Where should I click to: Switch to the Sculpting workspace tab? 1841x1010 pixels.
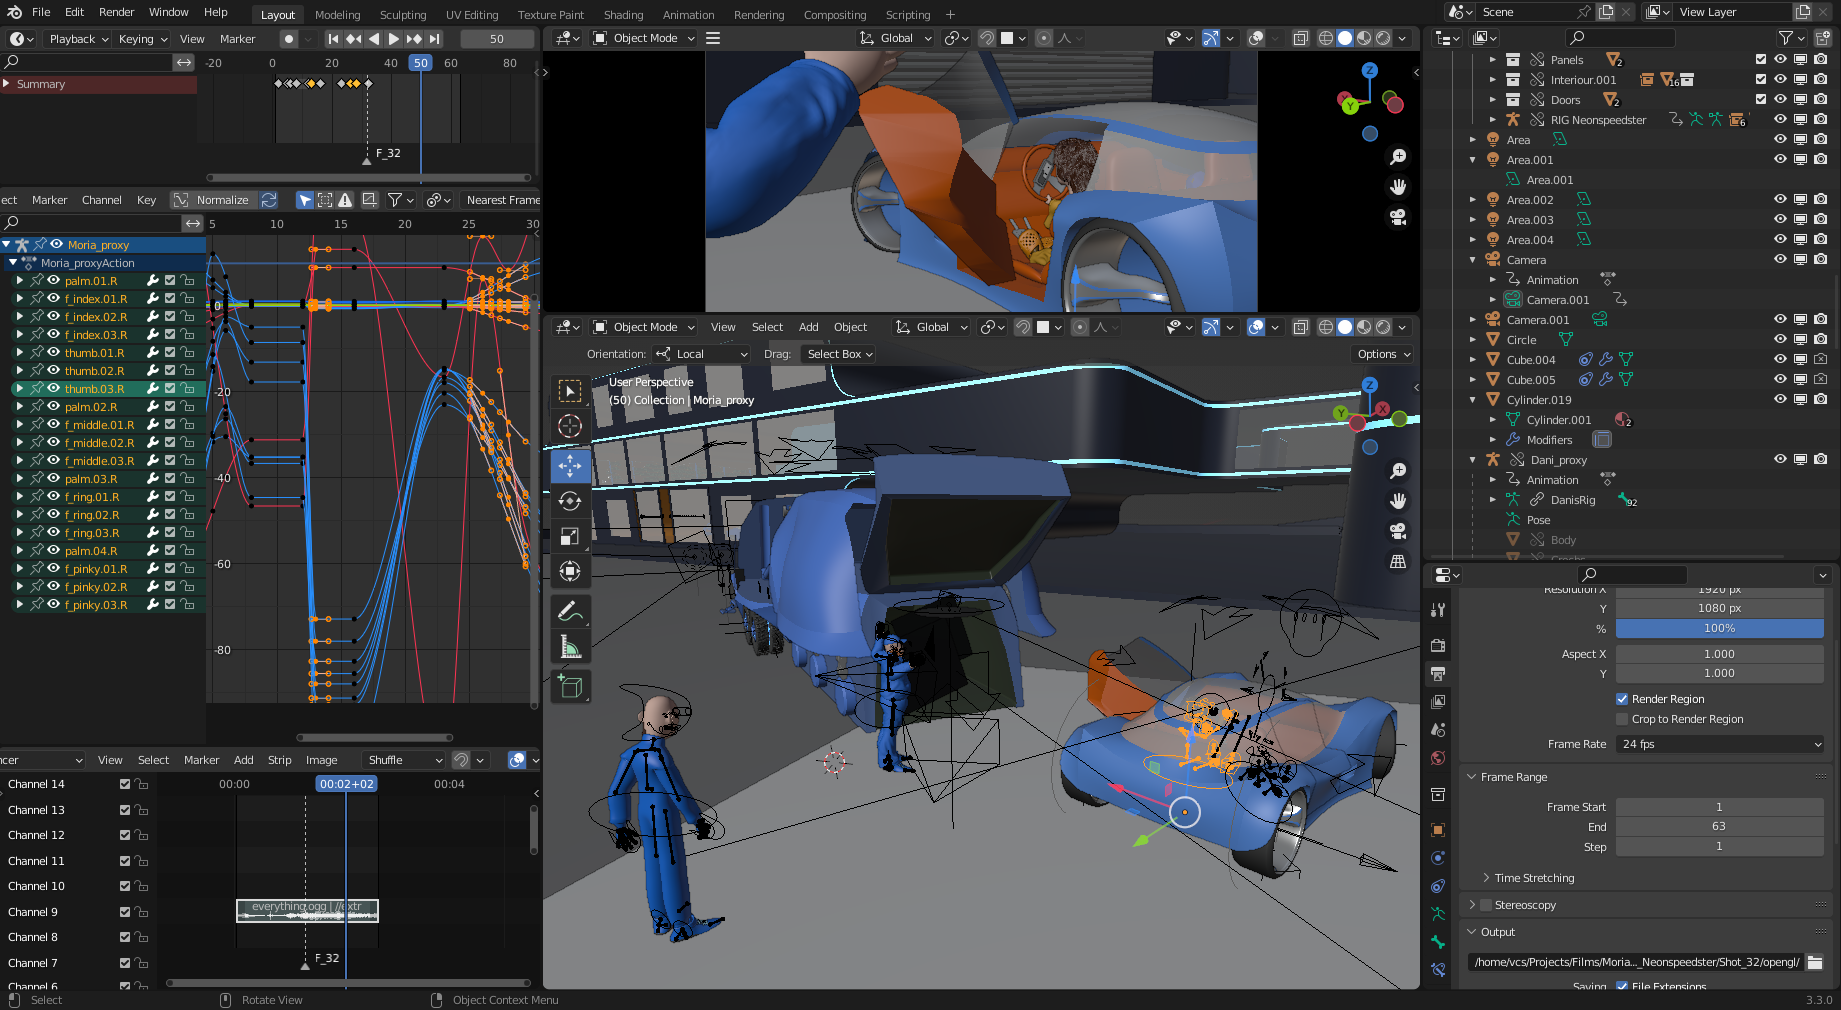403,15
